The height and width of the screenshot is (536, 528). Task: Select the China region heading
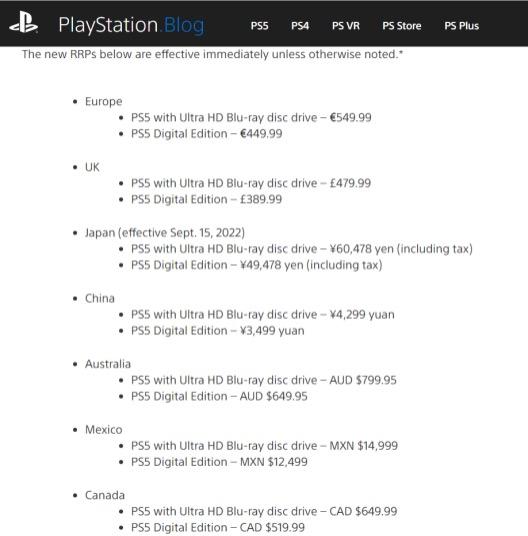[100, 298]
